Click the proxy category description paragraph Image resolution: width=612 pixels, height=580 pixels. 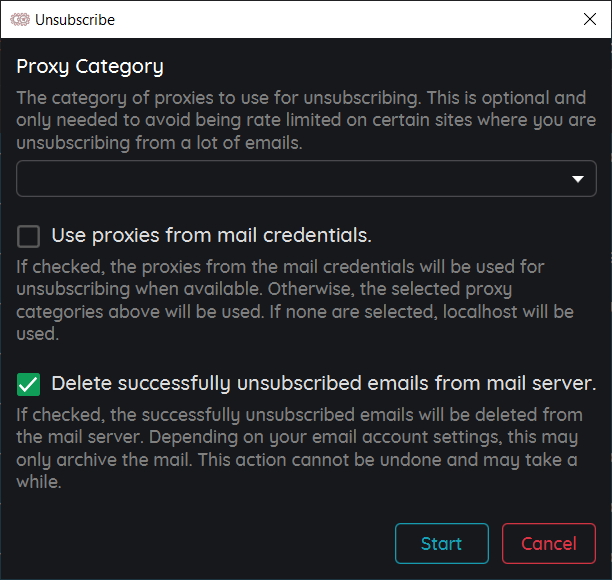[300, 121]
